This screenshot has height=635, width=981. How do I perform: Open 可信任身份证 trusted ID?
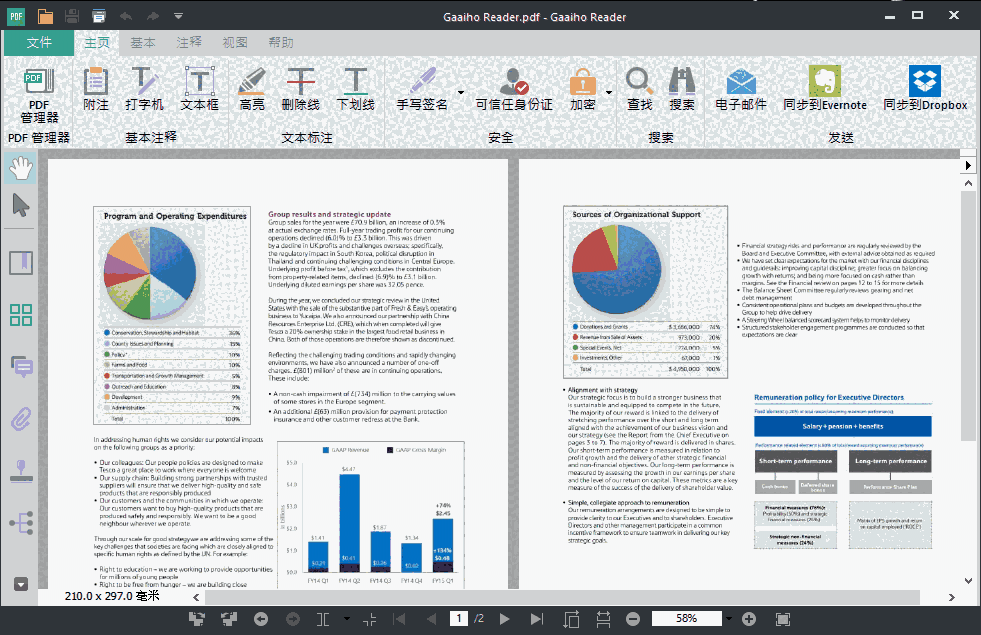[x=514, y=89]
